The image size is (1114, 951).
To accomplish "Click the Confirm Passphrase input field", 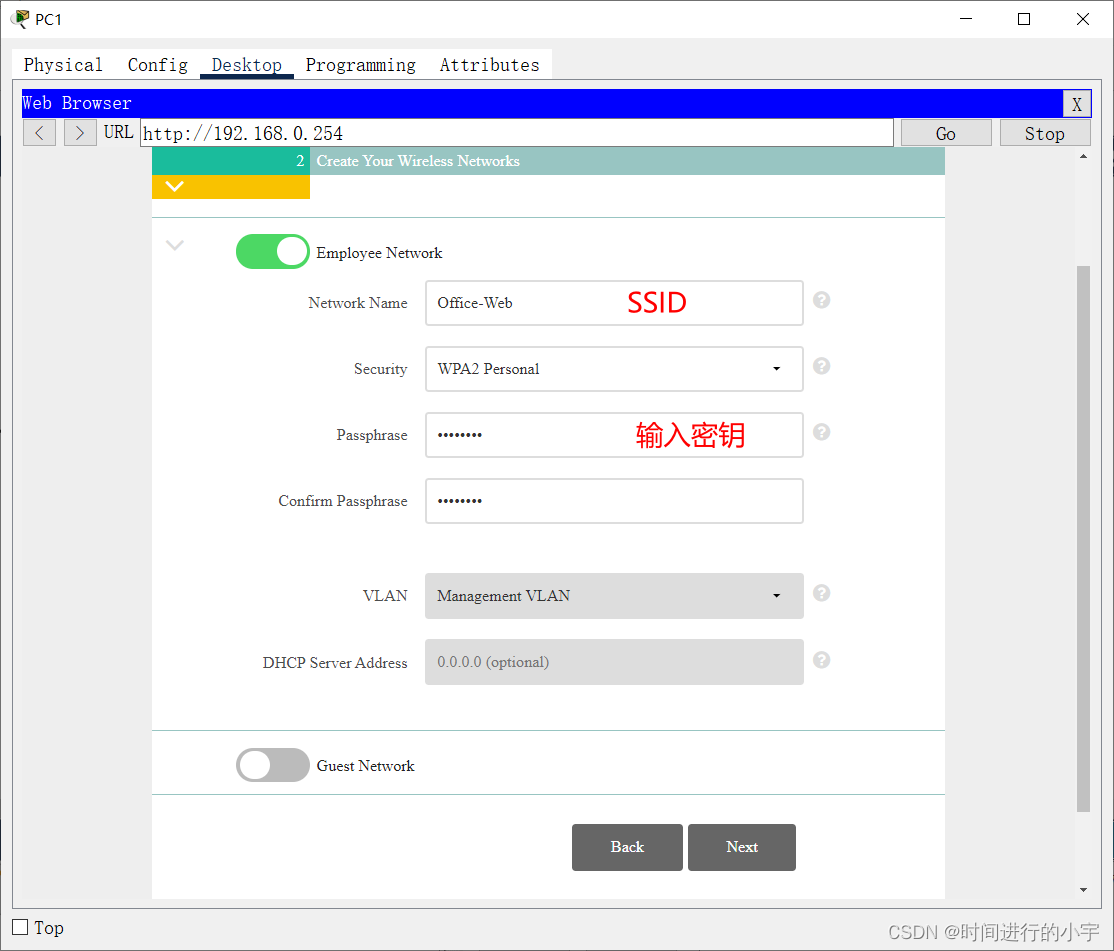I will click(x=614, y=501).
